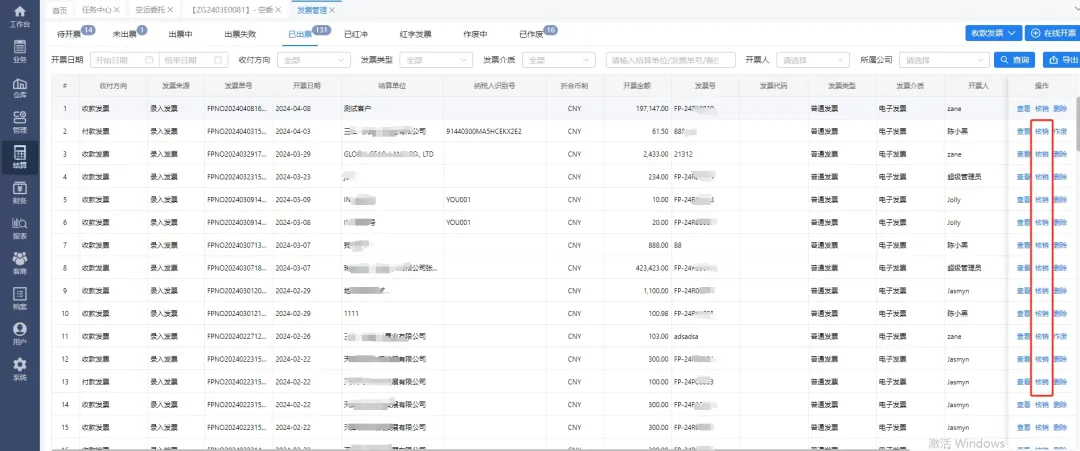Open the 用户 user sidebar module

point(20,334)
